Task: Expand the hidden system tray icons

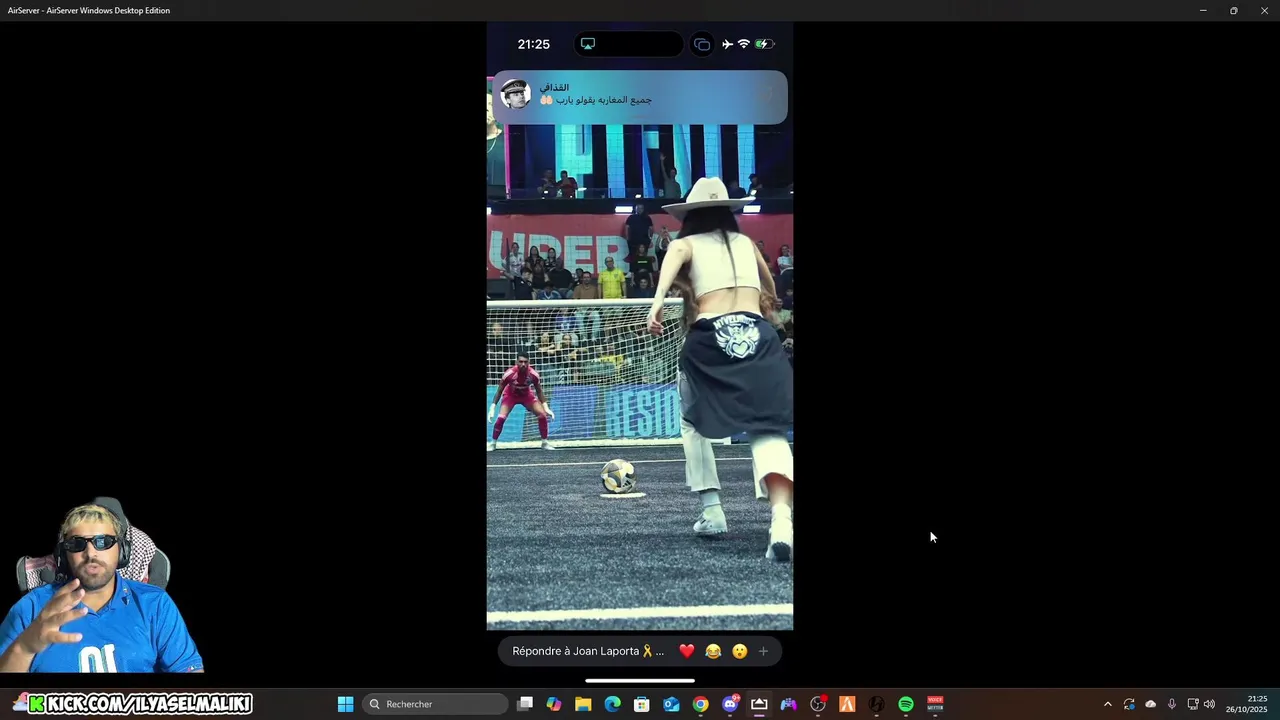Action: (1107, 704)
